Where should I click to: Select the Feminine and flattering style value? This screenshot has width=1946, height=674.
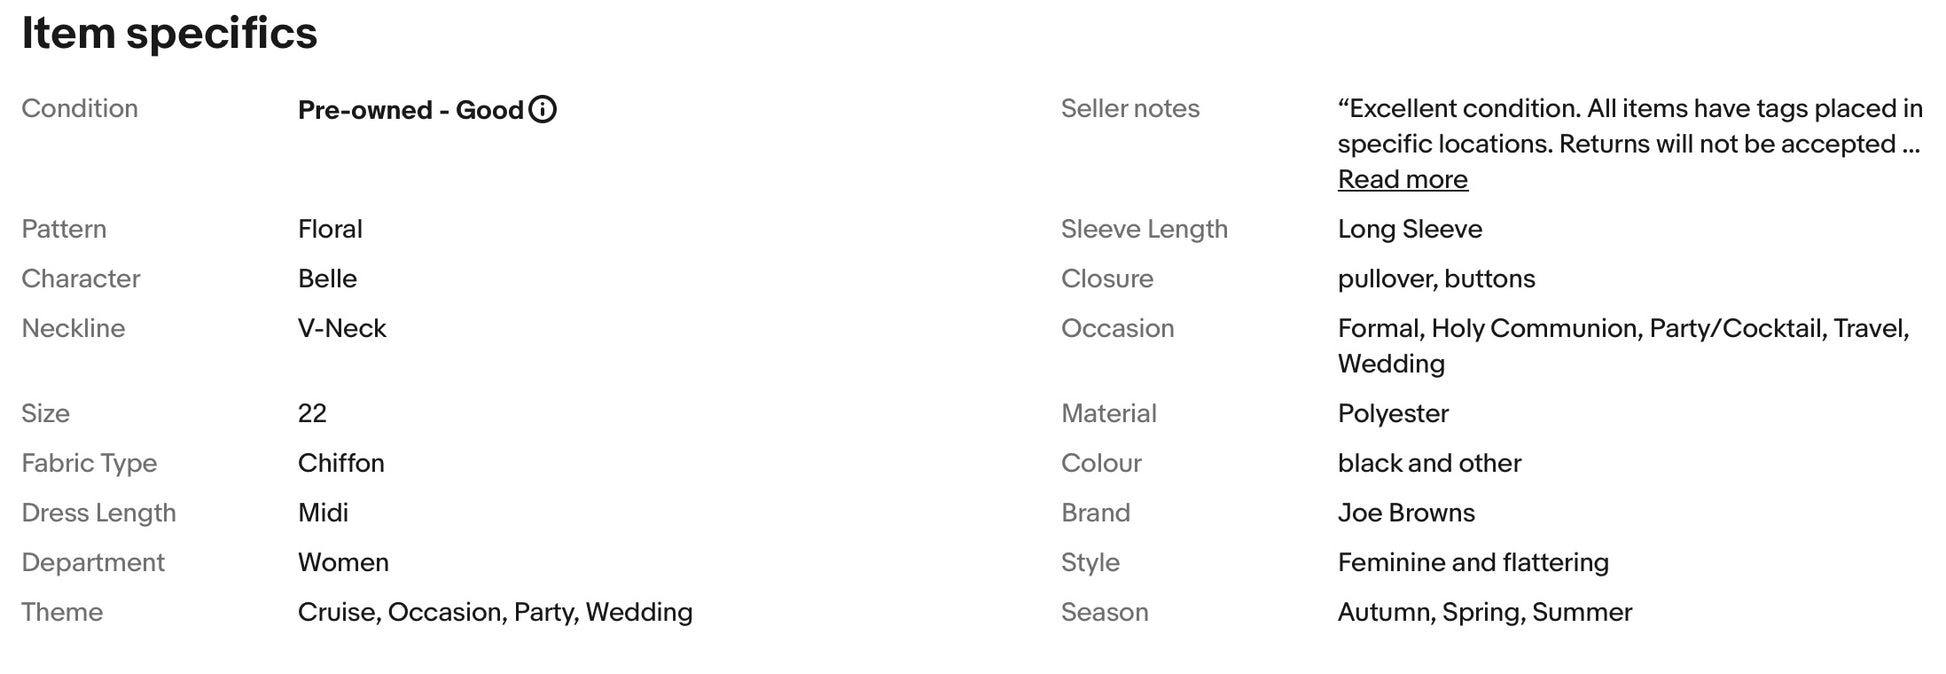point(1473,563)
